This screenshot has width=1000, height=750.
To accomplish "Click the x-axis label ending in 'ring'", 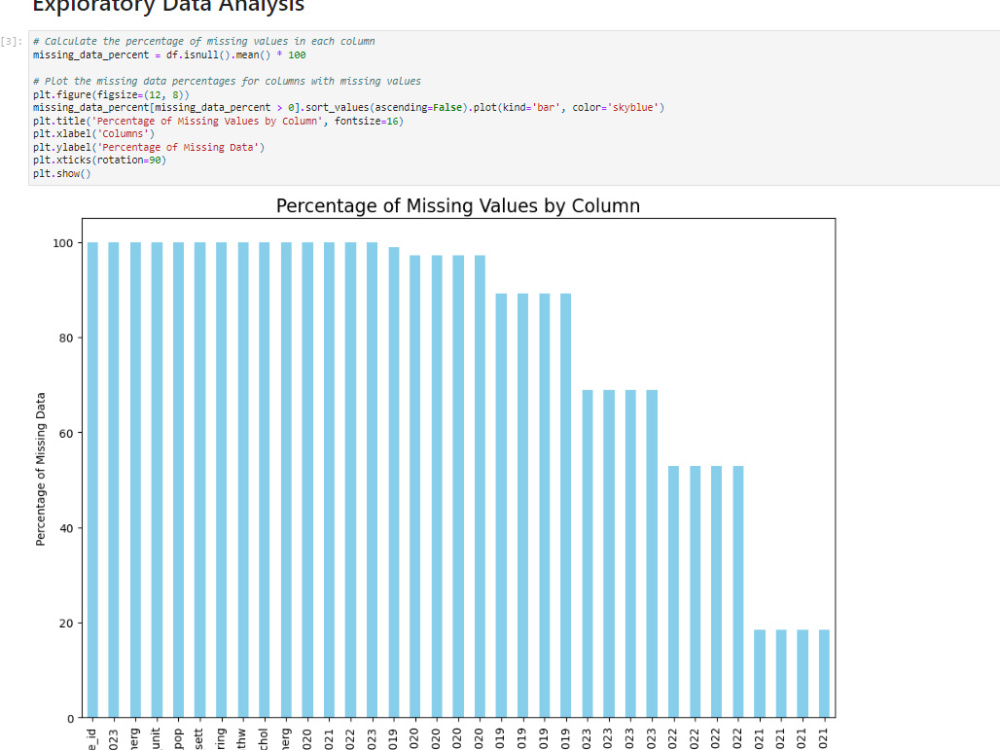I will 221,739.
